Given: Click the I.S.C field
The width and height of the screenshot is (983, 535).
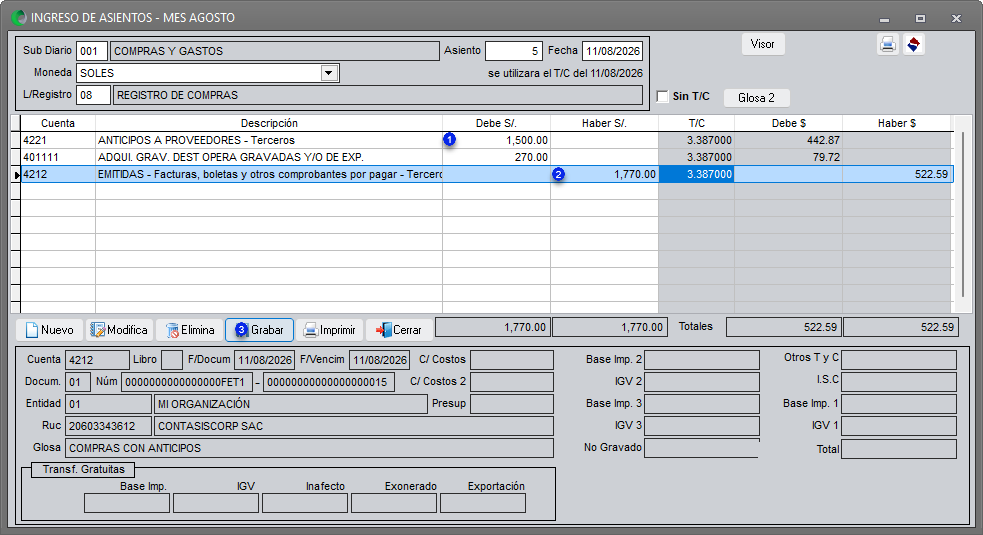Looking at the screenshot, I should [899, 382].
